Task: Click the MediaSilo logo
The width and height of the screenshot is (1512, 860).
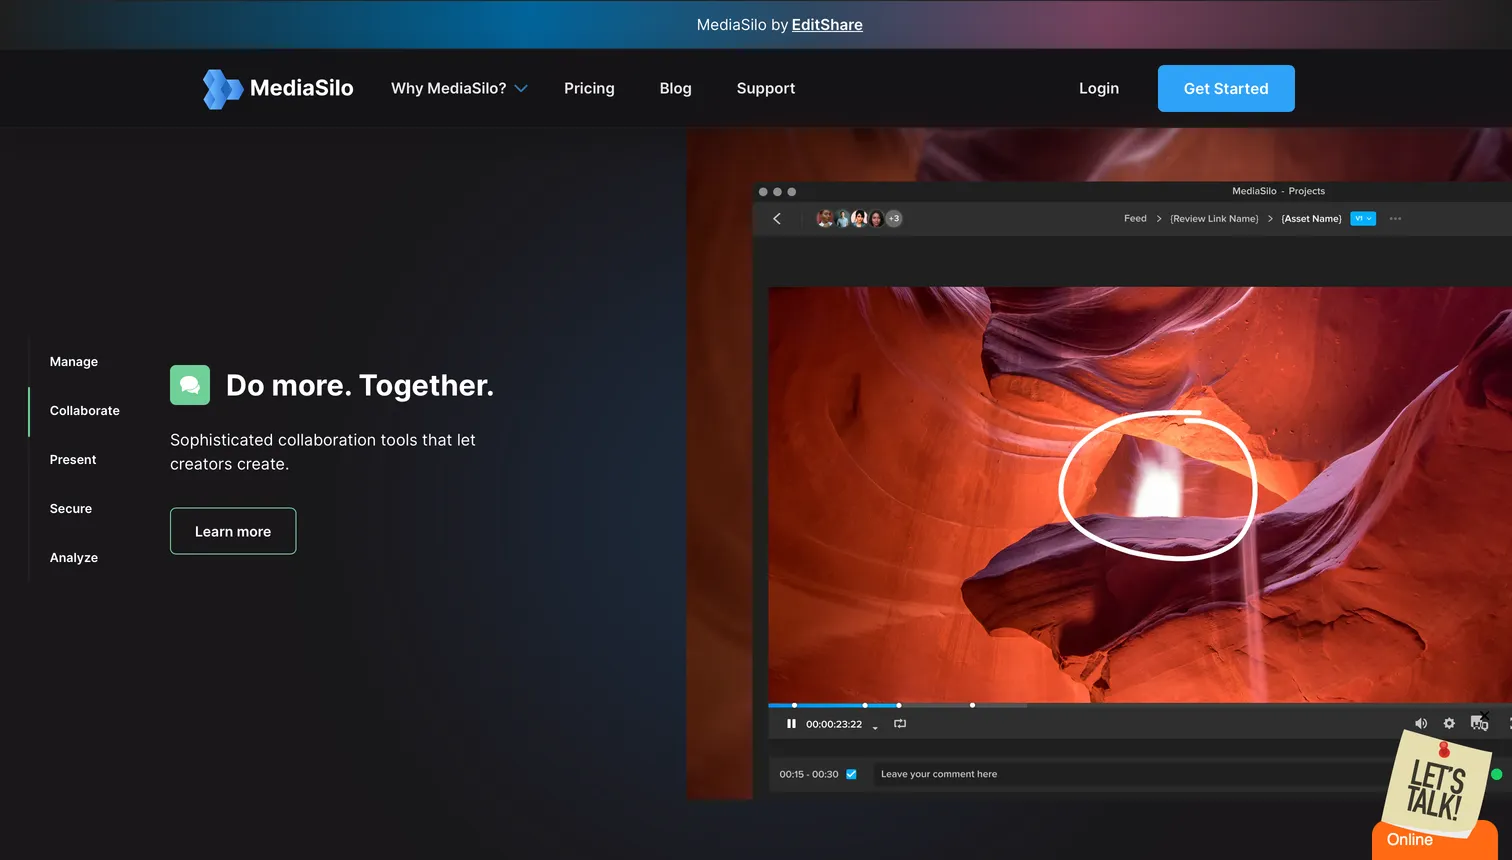Action: 277,88
